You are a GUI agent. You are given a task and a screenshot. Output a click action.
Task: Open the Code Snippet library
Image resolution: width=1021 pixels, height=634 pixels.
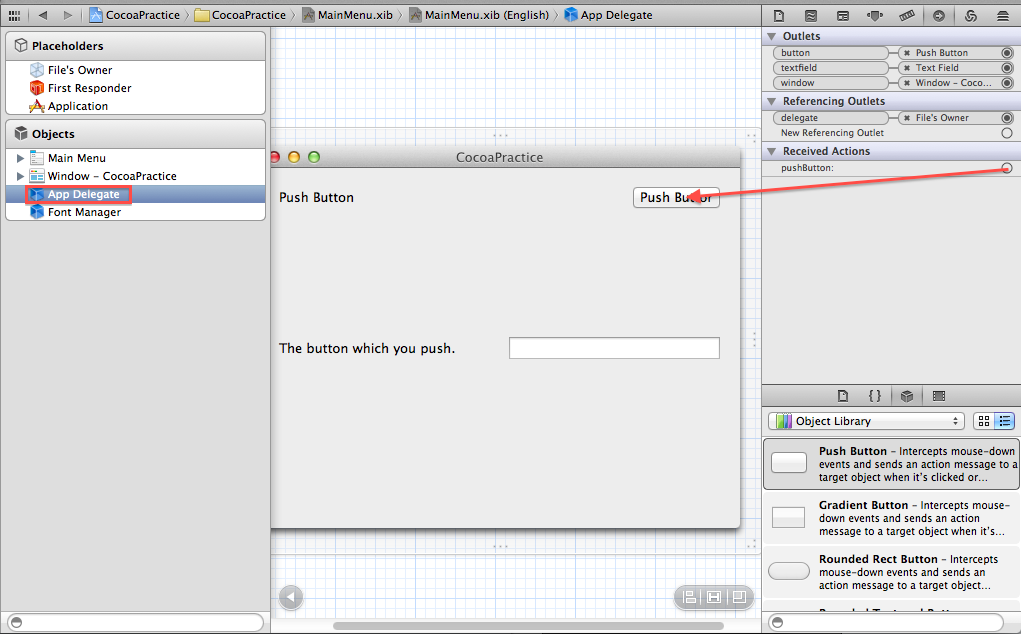pyautogui.click(x=874, y=396)
